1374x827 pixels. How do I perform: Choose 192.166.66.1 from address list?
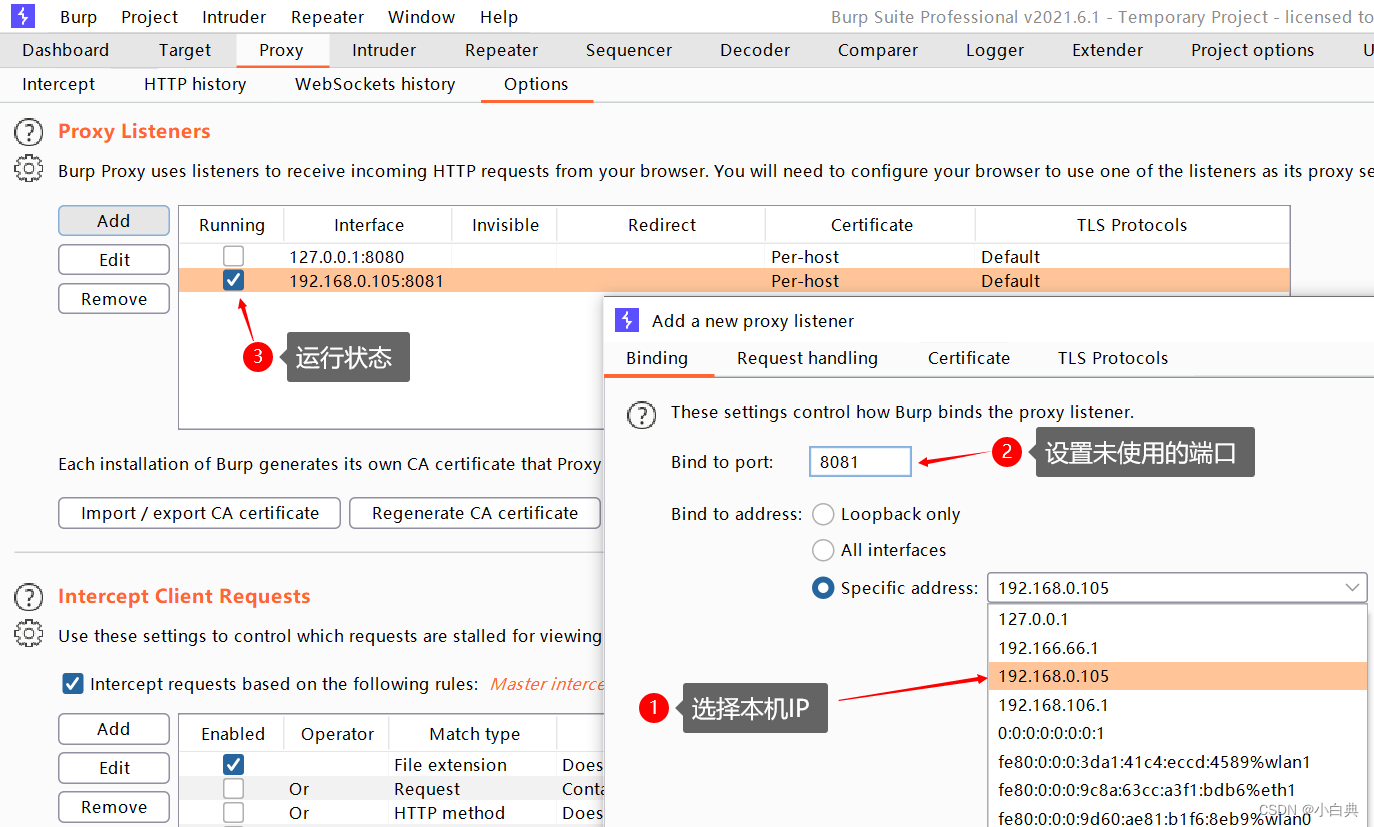point(1177,648)
